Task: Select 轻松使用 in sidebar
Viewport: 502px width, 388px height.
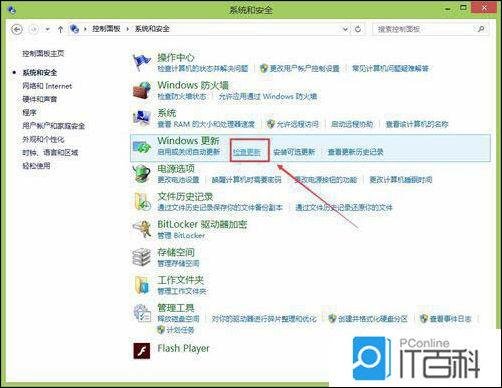Action: point(36,166)
